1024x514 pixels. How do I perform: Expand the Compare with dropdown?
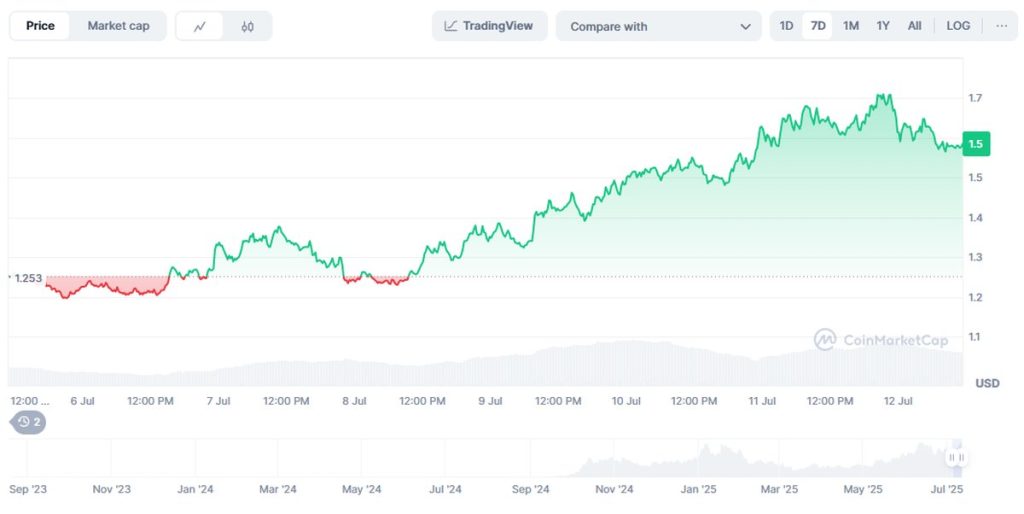point(659,27)
